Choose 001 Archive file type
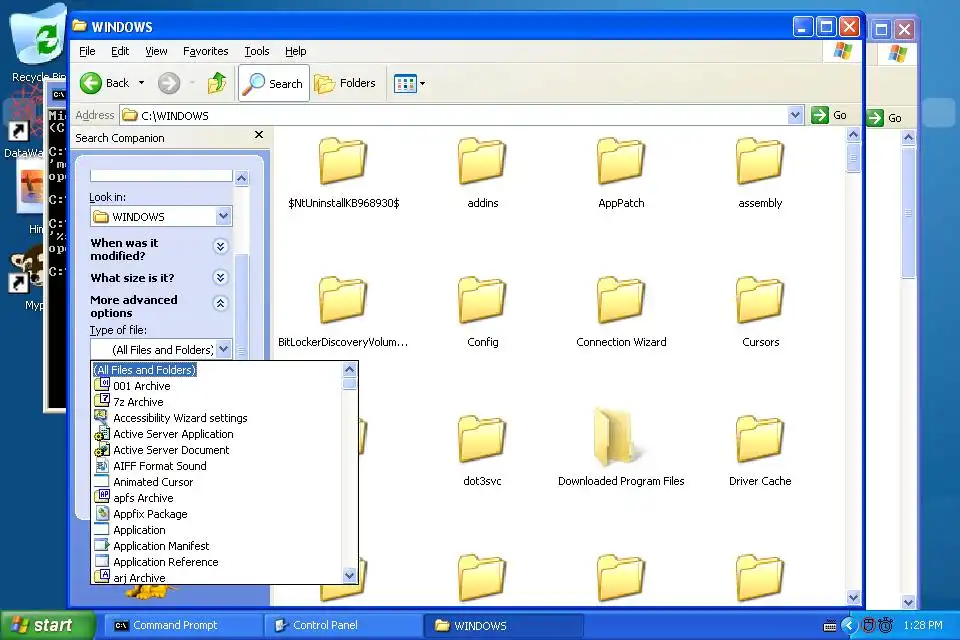Image resolution: width=960 pixels, height=640 pixels. 217,386
